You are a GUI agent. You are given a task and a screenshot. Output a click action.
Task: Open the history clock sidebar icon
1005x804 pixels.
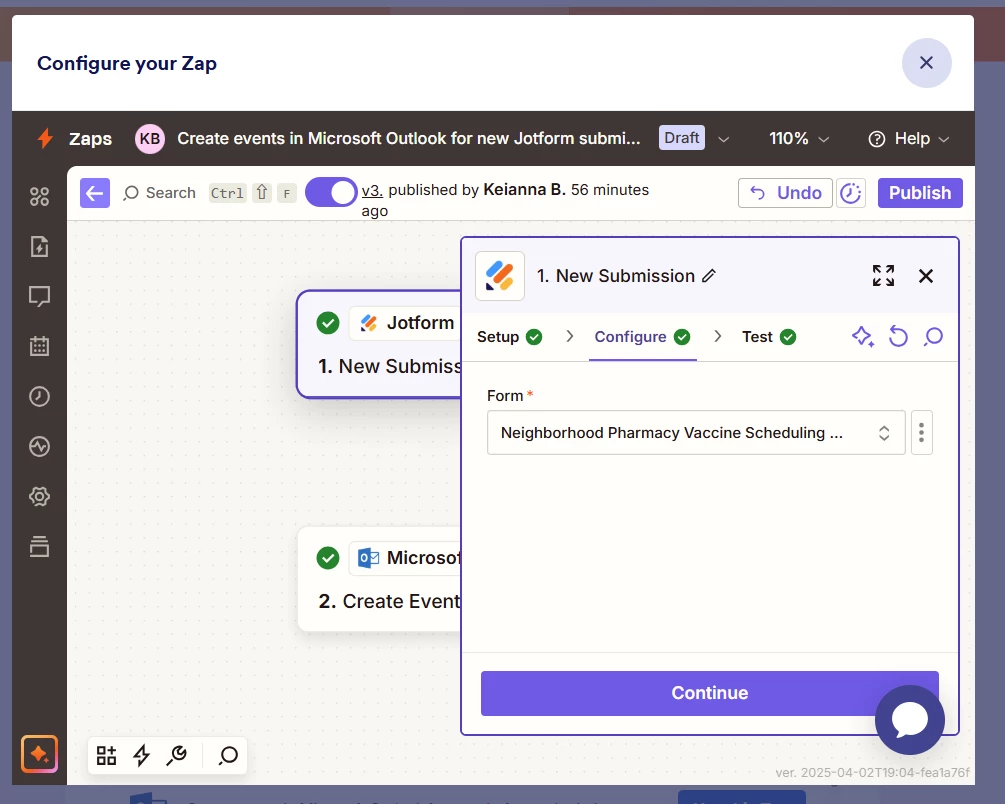[x=39, y=396]
